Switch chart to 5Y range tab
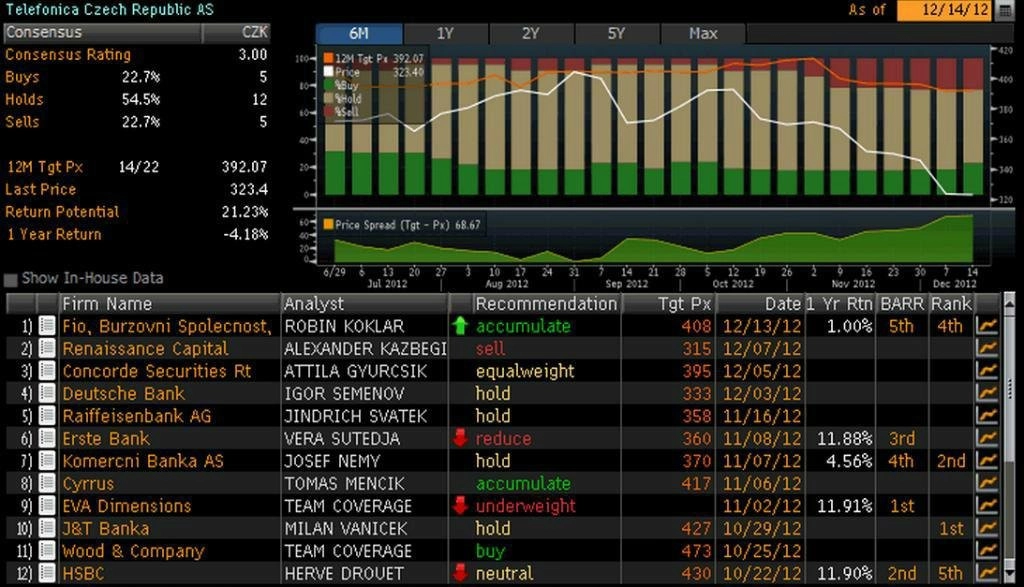 [616, 33]
